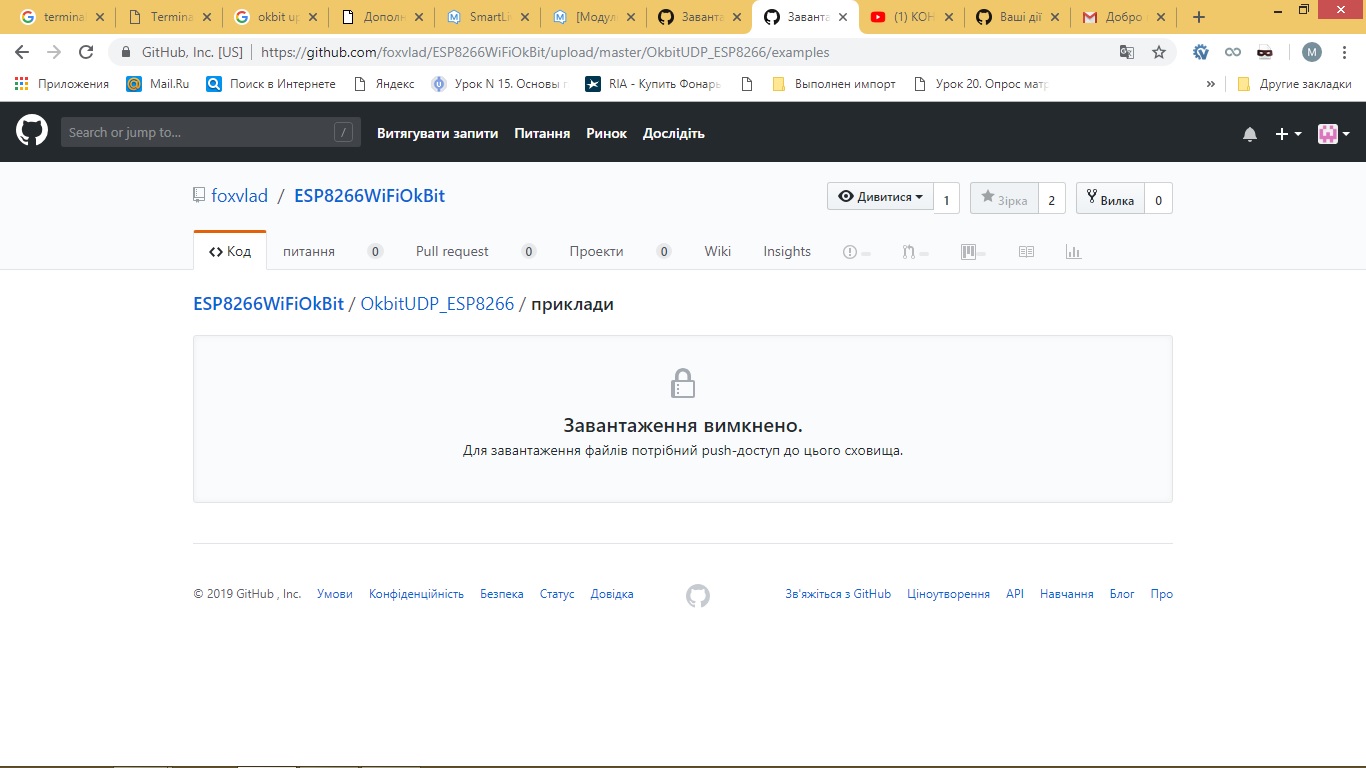Open the plus sign create-new dropdown
The image size is (1366, 768).
click(1283, 131)
